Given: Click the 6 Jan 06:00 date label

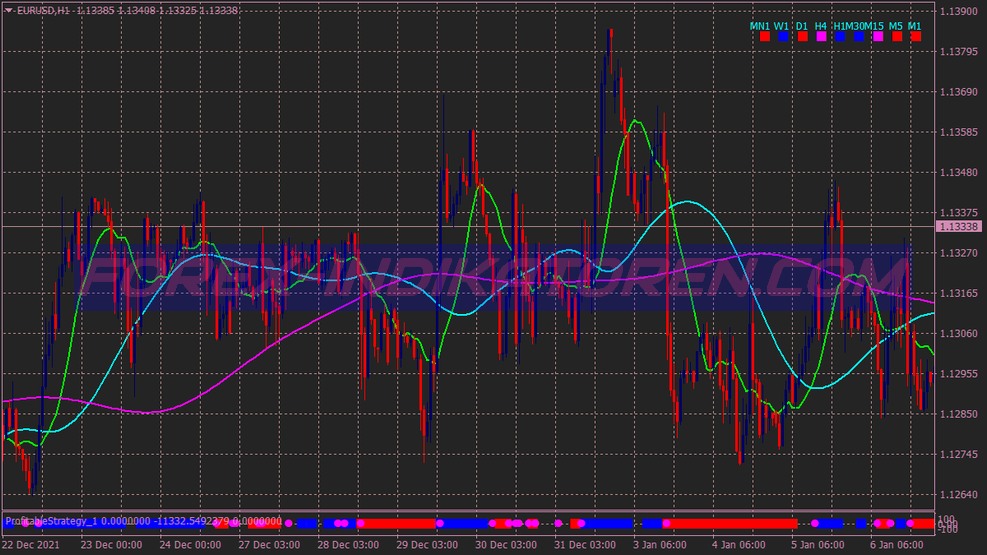Looking at the screenshot, I should tap(897, 544).
